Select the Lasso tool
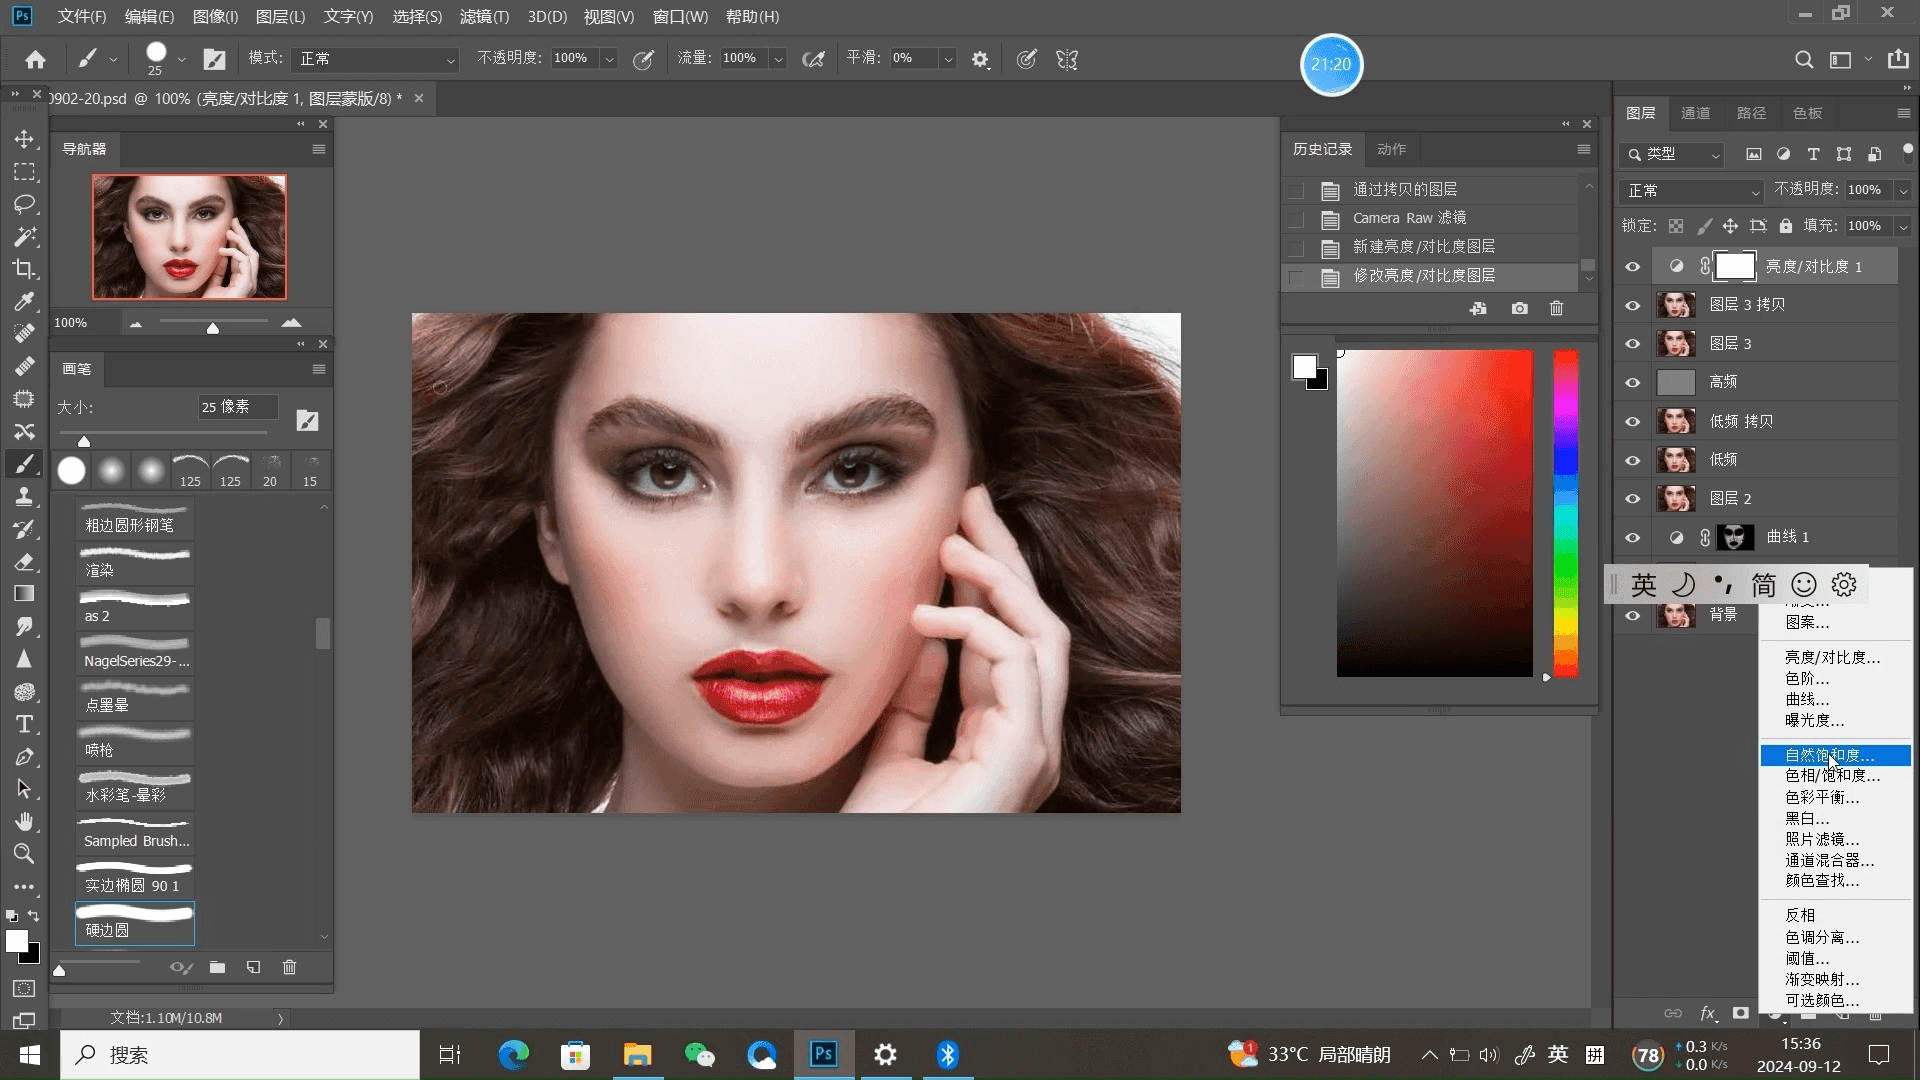This screenshot has width=1920, height=1080. tap(24, 204)
